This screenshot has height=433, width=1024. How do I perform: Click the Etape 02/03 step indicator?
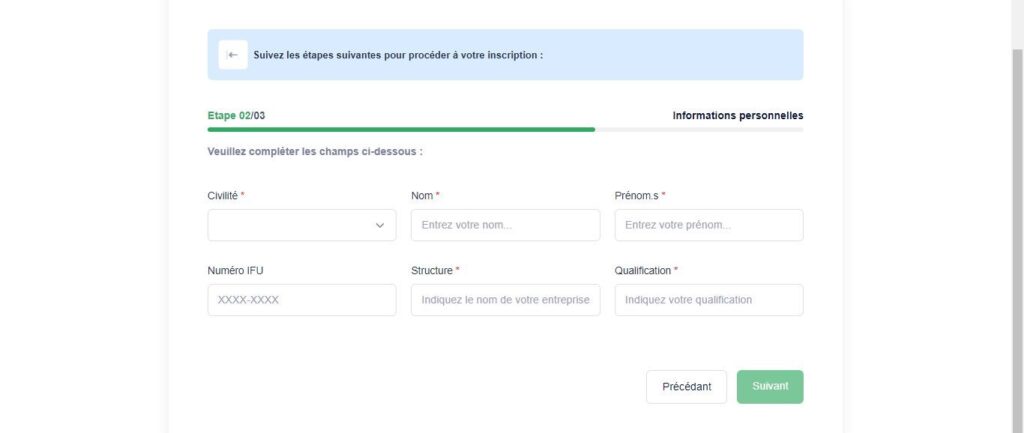click(x=236, y=116)
